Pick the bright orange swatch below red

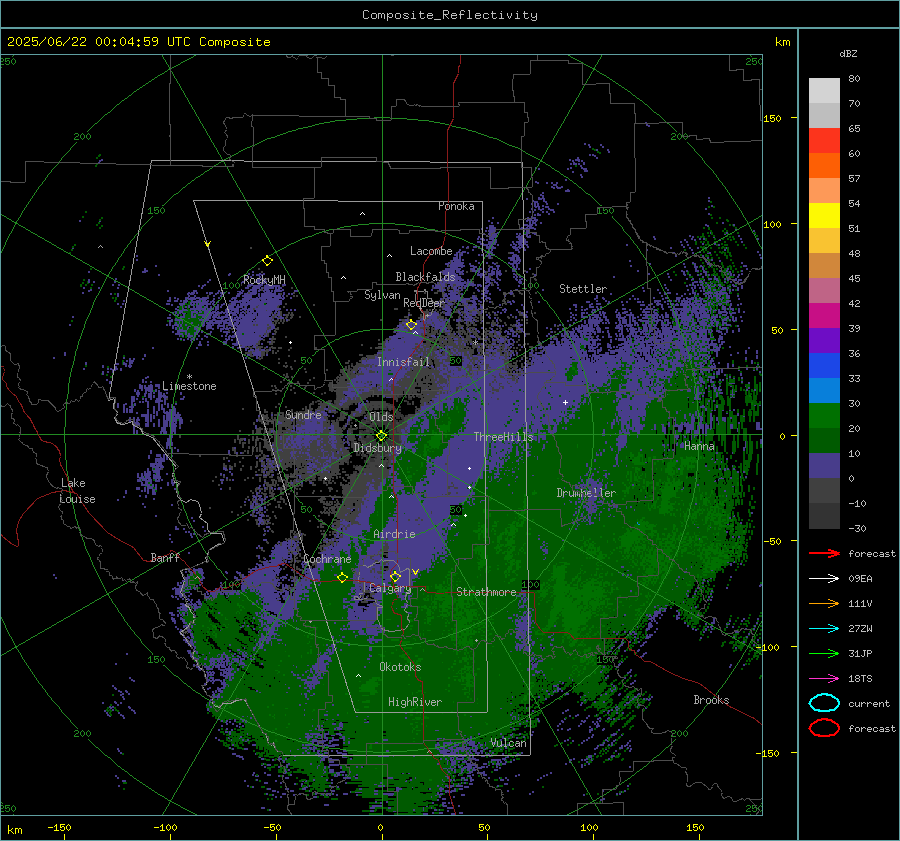(824, 166)
